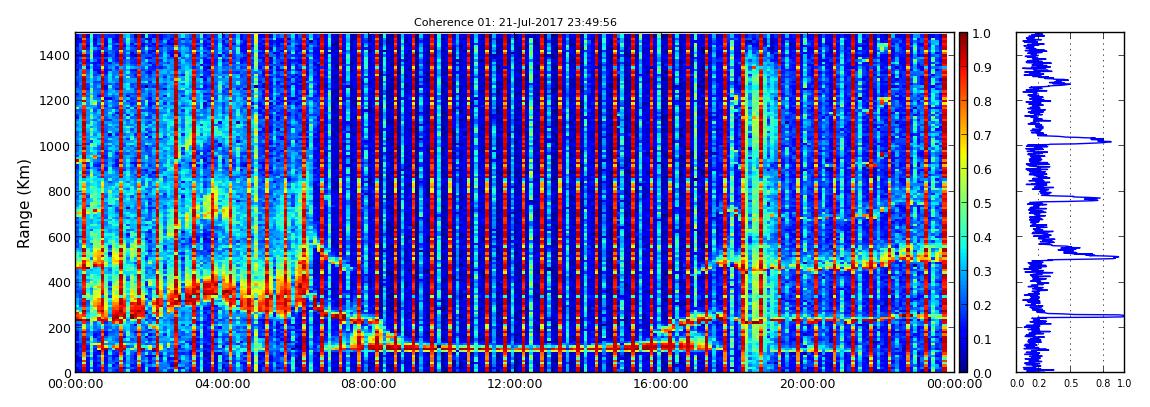Click the 200 tick on the range axis
Viewport: 1150px width, 407px height.
click(59, 329)
